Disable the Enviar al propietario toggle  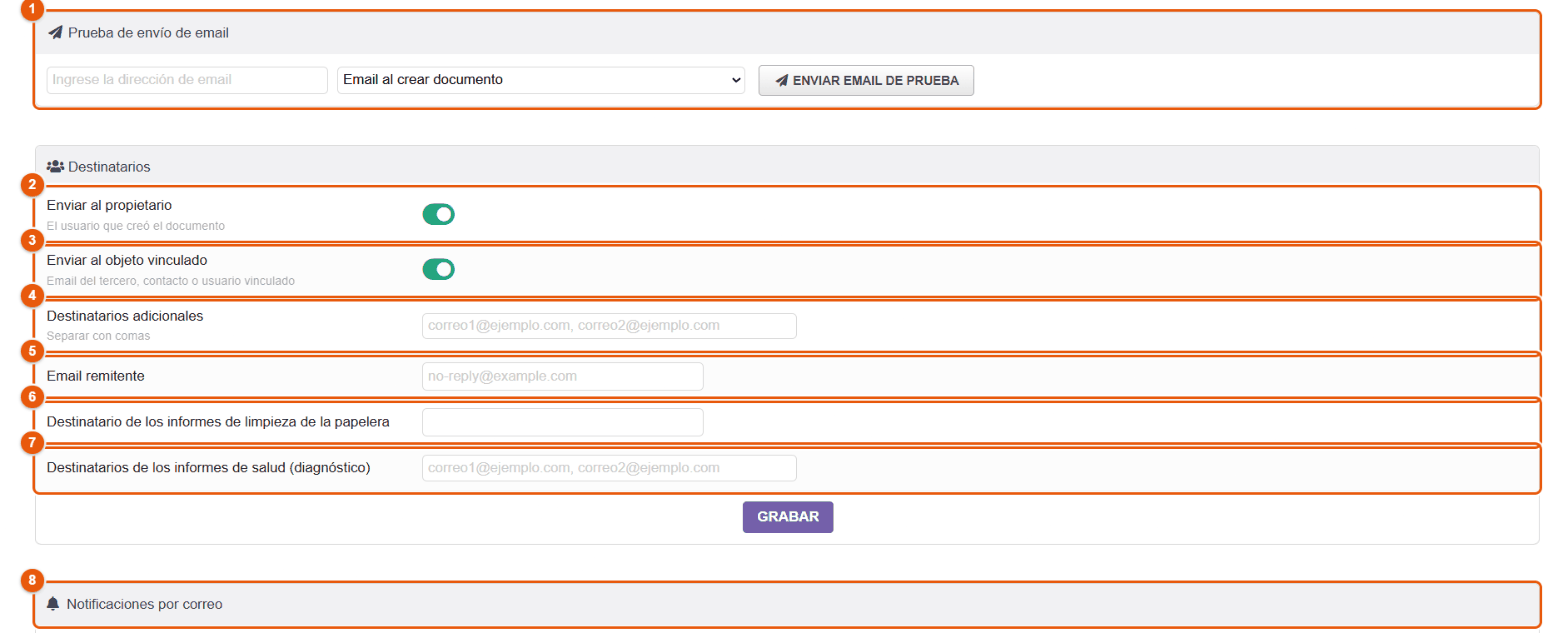pyautogui.click(x=439, y=214)
